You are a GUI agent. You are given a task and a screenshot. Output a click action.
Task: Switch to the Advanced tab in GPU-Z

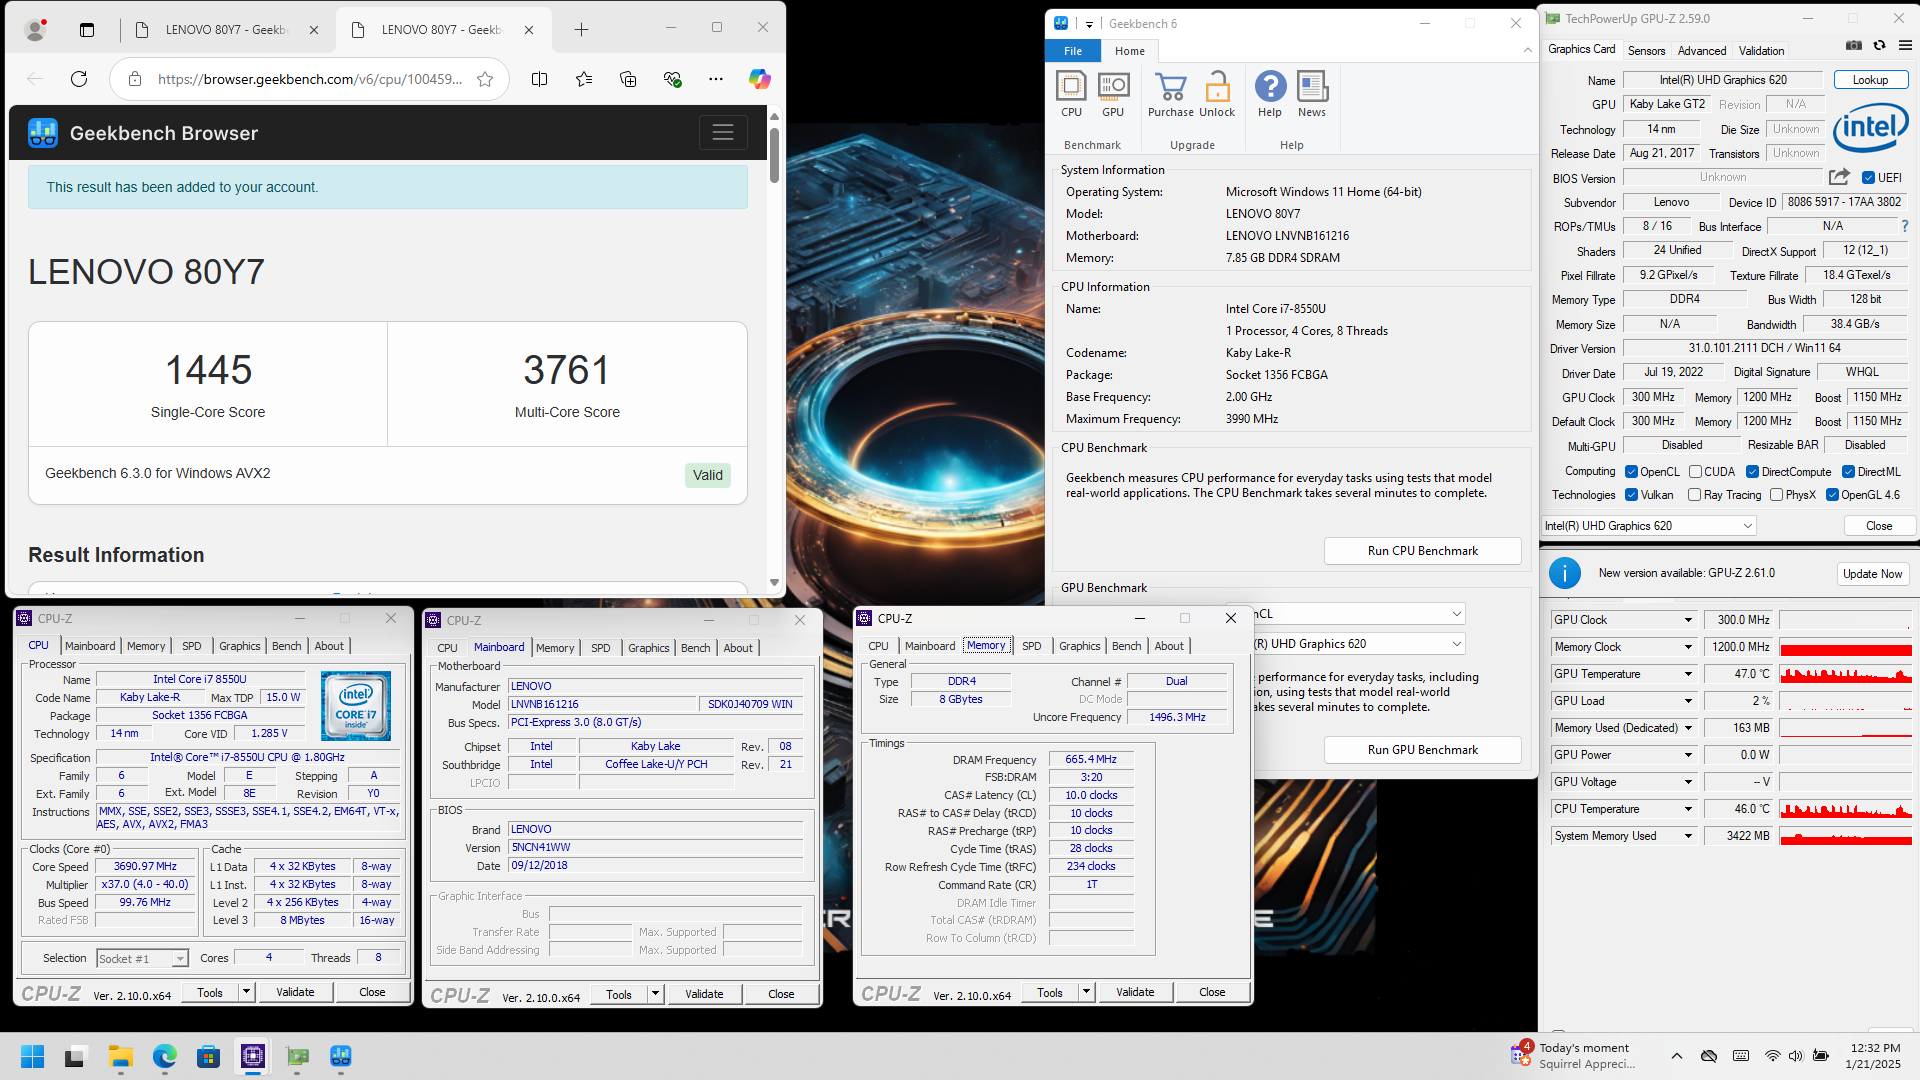tap(1701, 50)
